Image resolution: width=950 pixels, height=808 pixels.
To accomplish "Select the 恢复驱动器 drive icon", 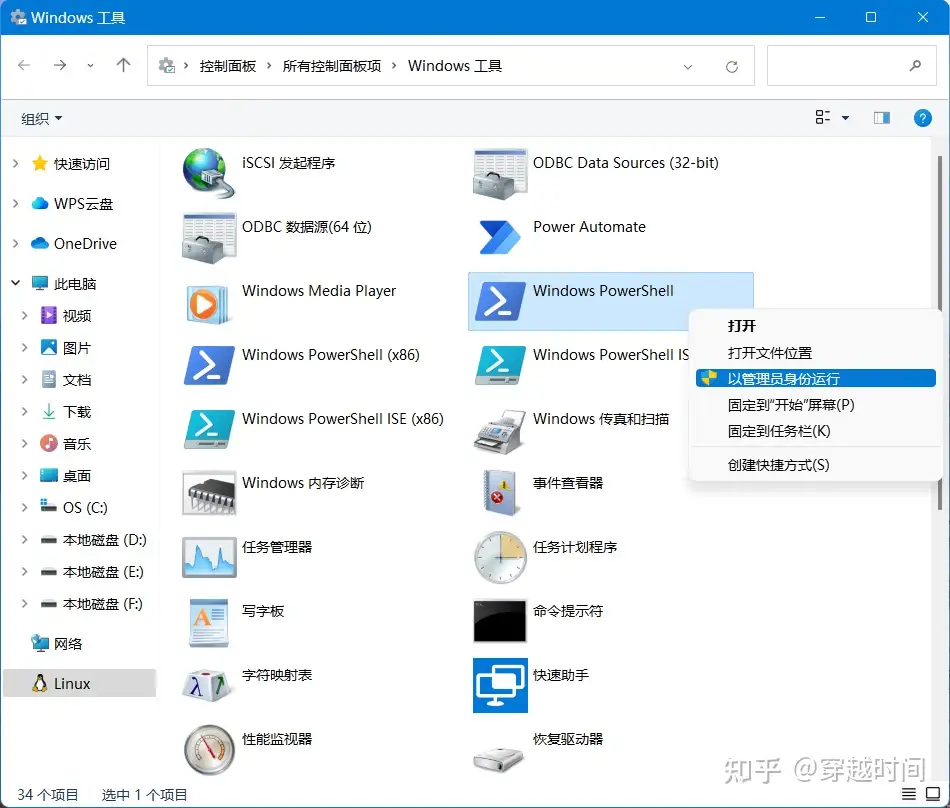I will click(498, 759).
